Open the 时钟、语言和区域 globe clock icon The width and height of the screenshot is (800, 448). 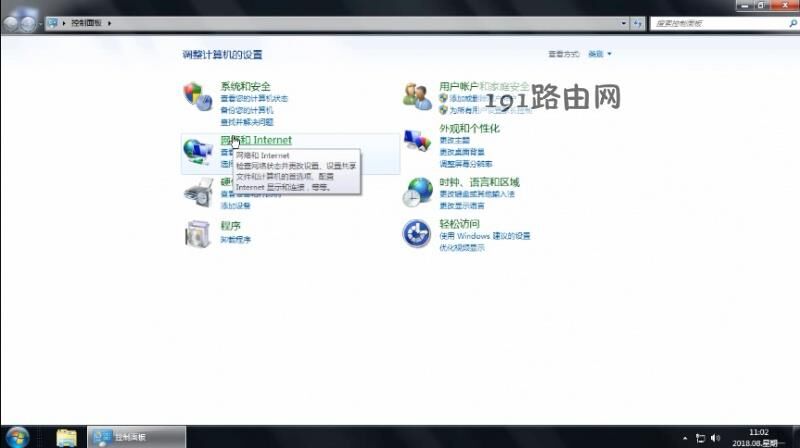click(417, 192)
